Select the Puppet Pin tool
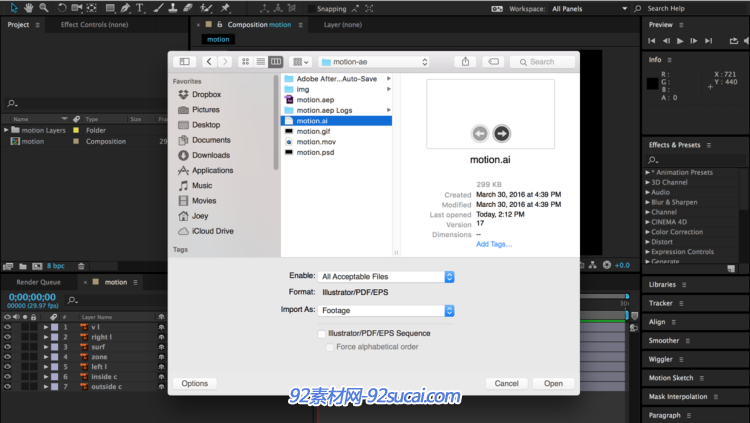Viewport: 750px width, 423px height. click(x=225, y=8)
